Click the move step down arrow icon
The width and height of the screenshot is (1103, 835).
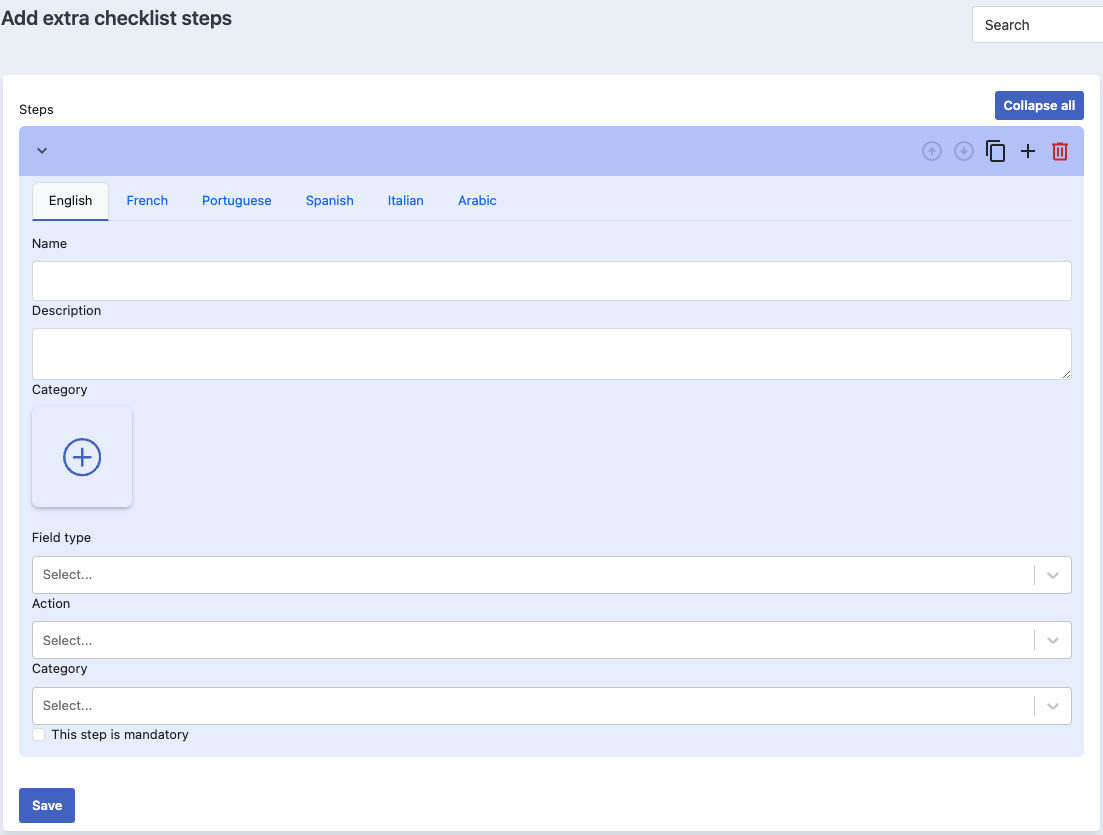964,151
